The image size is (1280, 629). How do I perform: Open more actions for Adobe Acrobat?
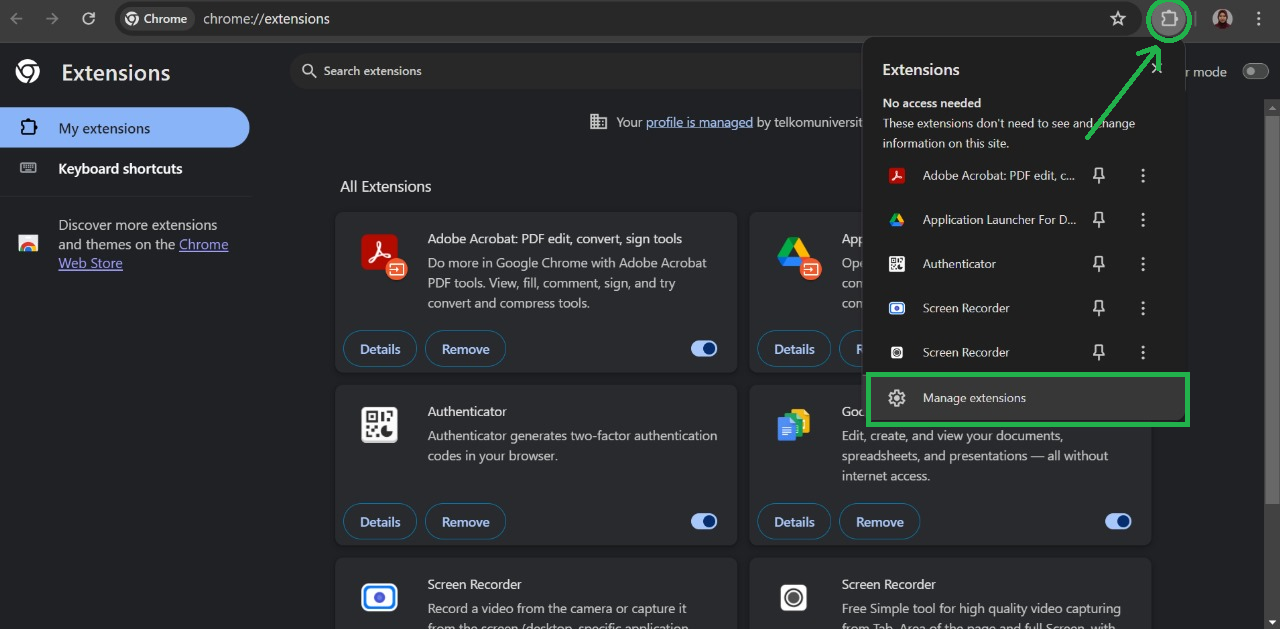[x=1143, y=176]
